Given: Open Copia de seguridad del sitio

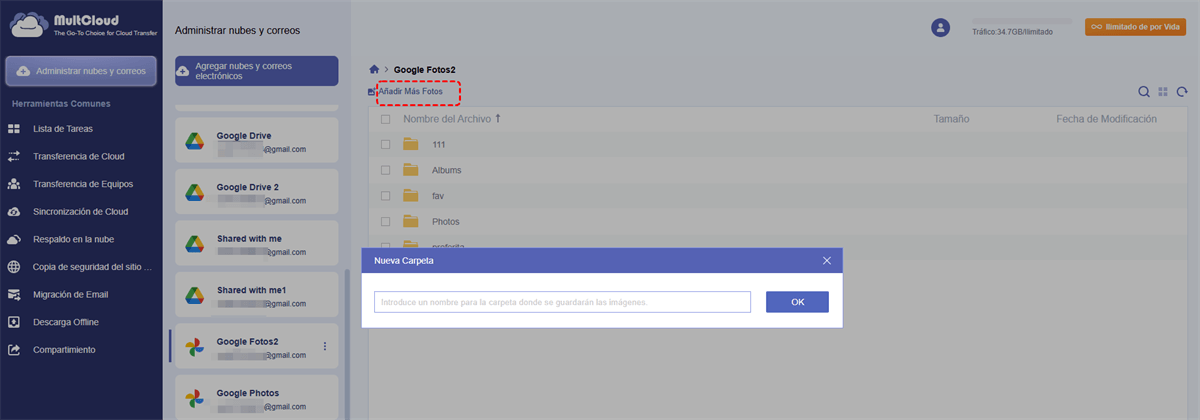Looking at the screenshot, I should tap(92, 267).
